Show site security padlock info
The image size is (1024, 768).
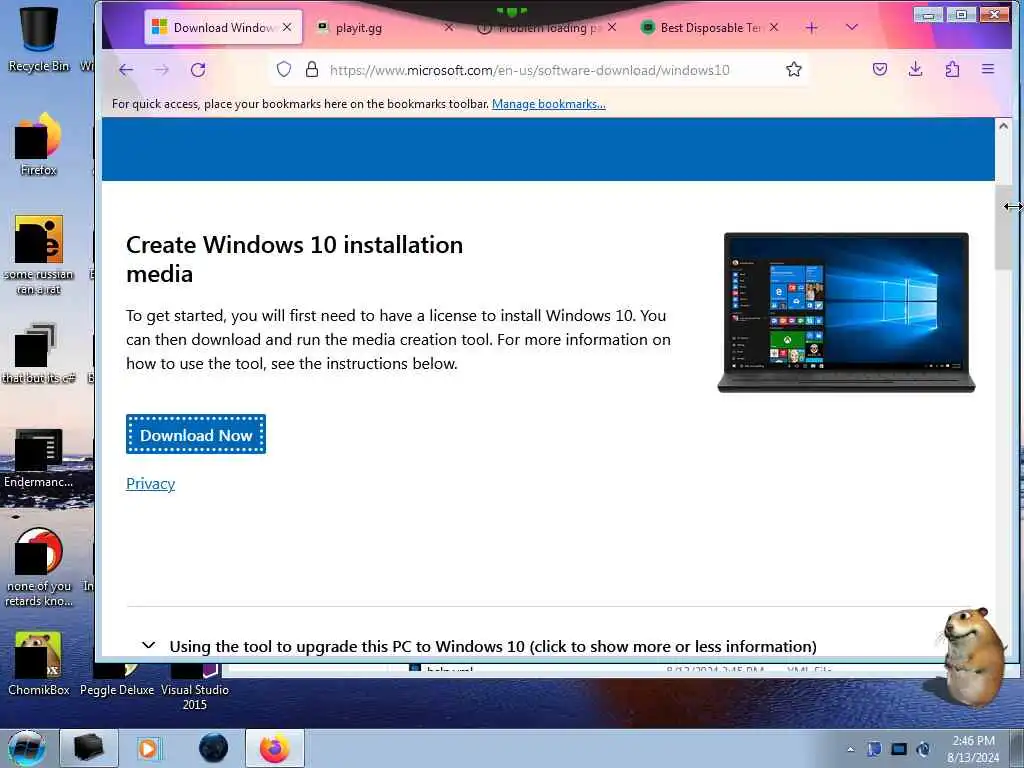point(312,69)
